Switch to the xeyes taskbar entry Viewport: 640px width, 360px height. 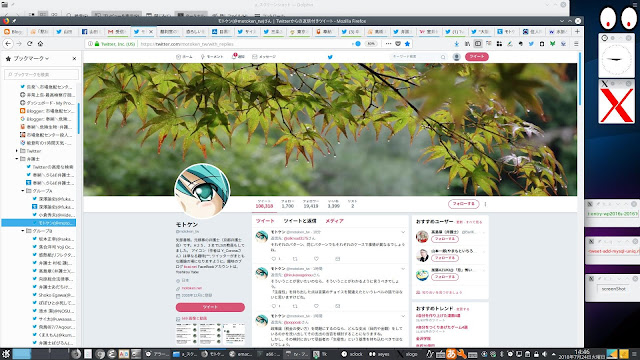pyautogui.click(x=380, y=354)
